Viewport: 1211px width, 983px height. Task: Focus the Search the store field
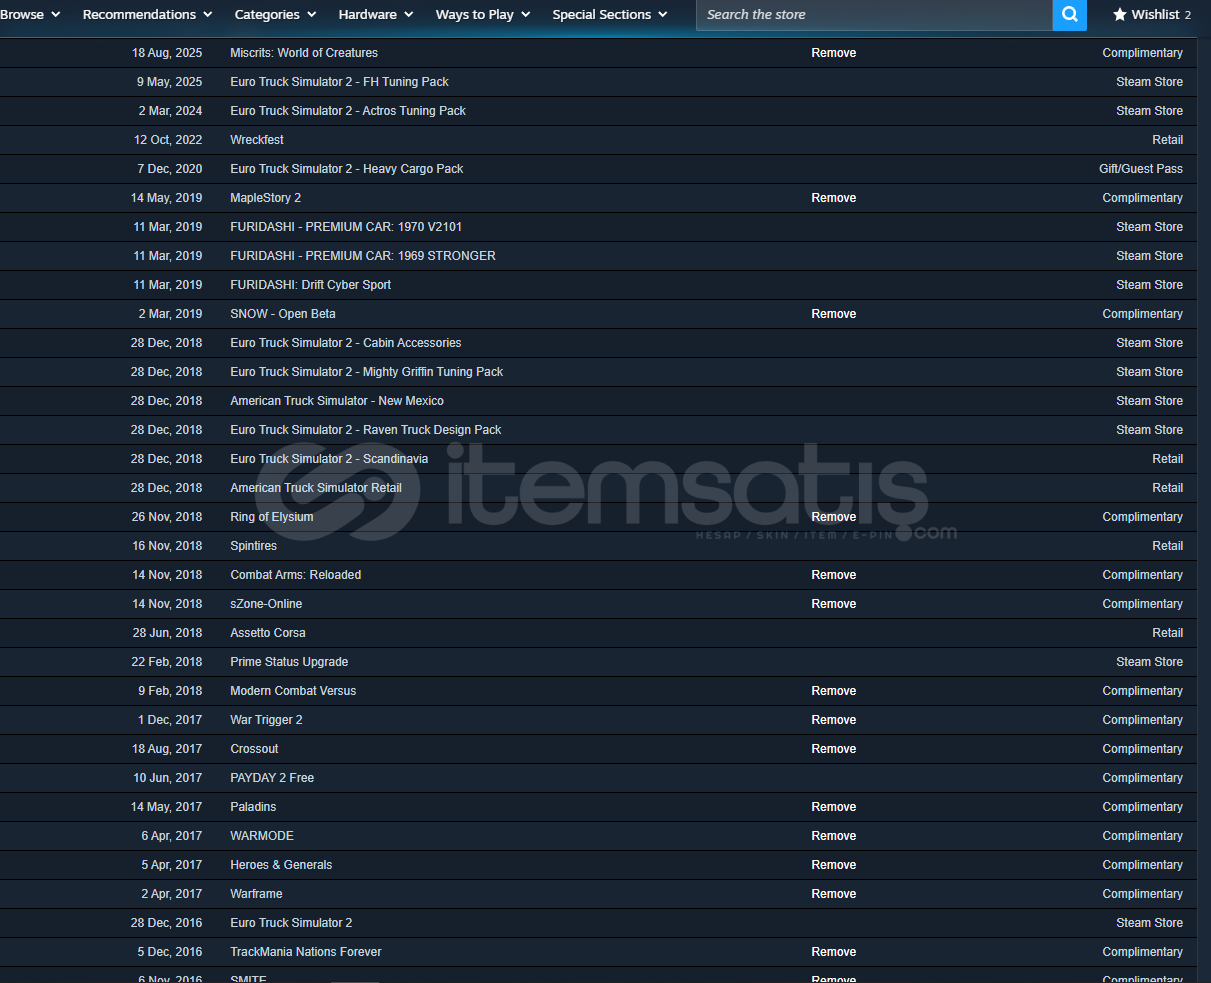pos(874,15)
